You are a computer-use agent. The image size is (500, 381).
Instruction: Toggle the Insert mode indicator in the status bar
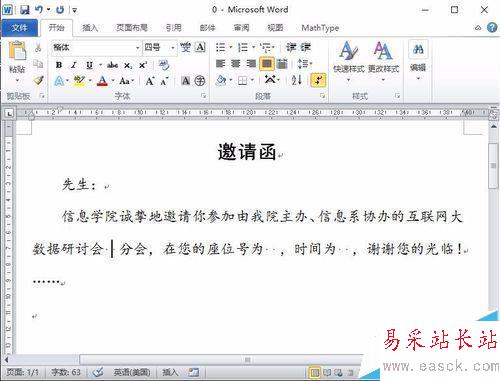(x=169, y=372)
